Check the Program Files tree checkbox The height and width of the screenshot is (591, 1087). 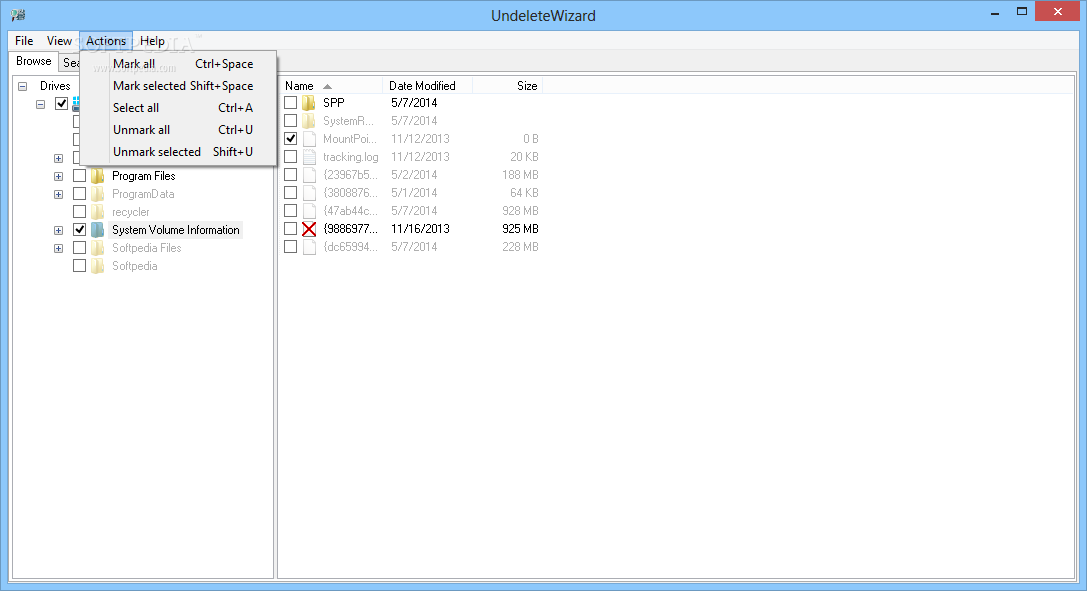pyautogui.click(x=80, y=176)
